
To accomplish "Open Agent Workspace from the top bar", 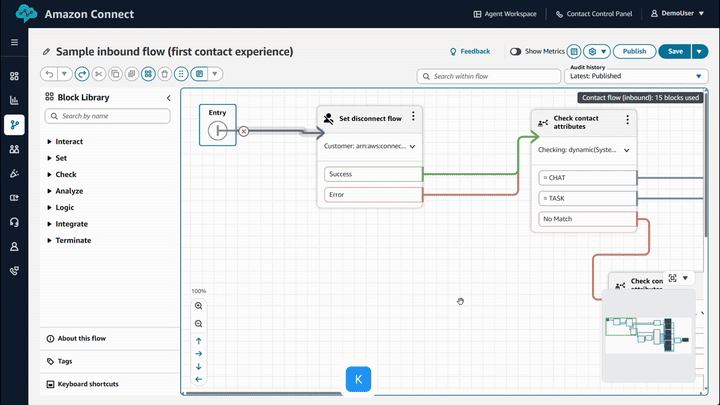I will [504, 15].
